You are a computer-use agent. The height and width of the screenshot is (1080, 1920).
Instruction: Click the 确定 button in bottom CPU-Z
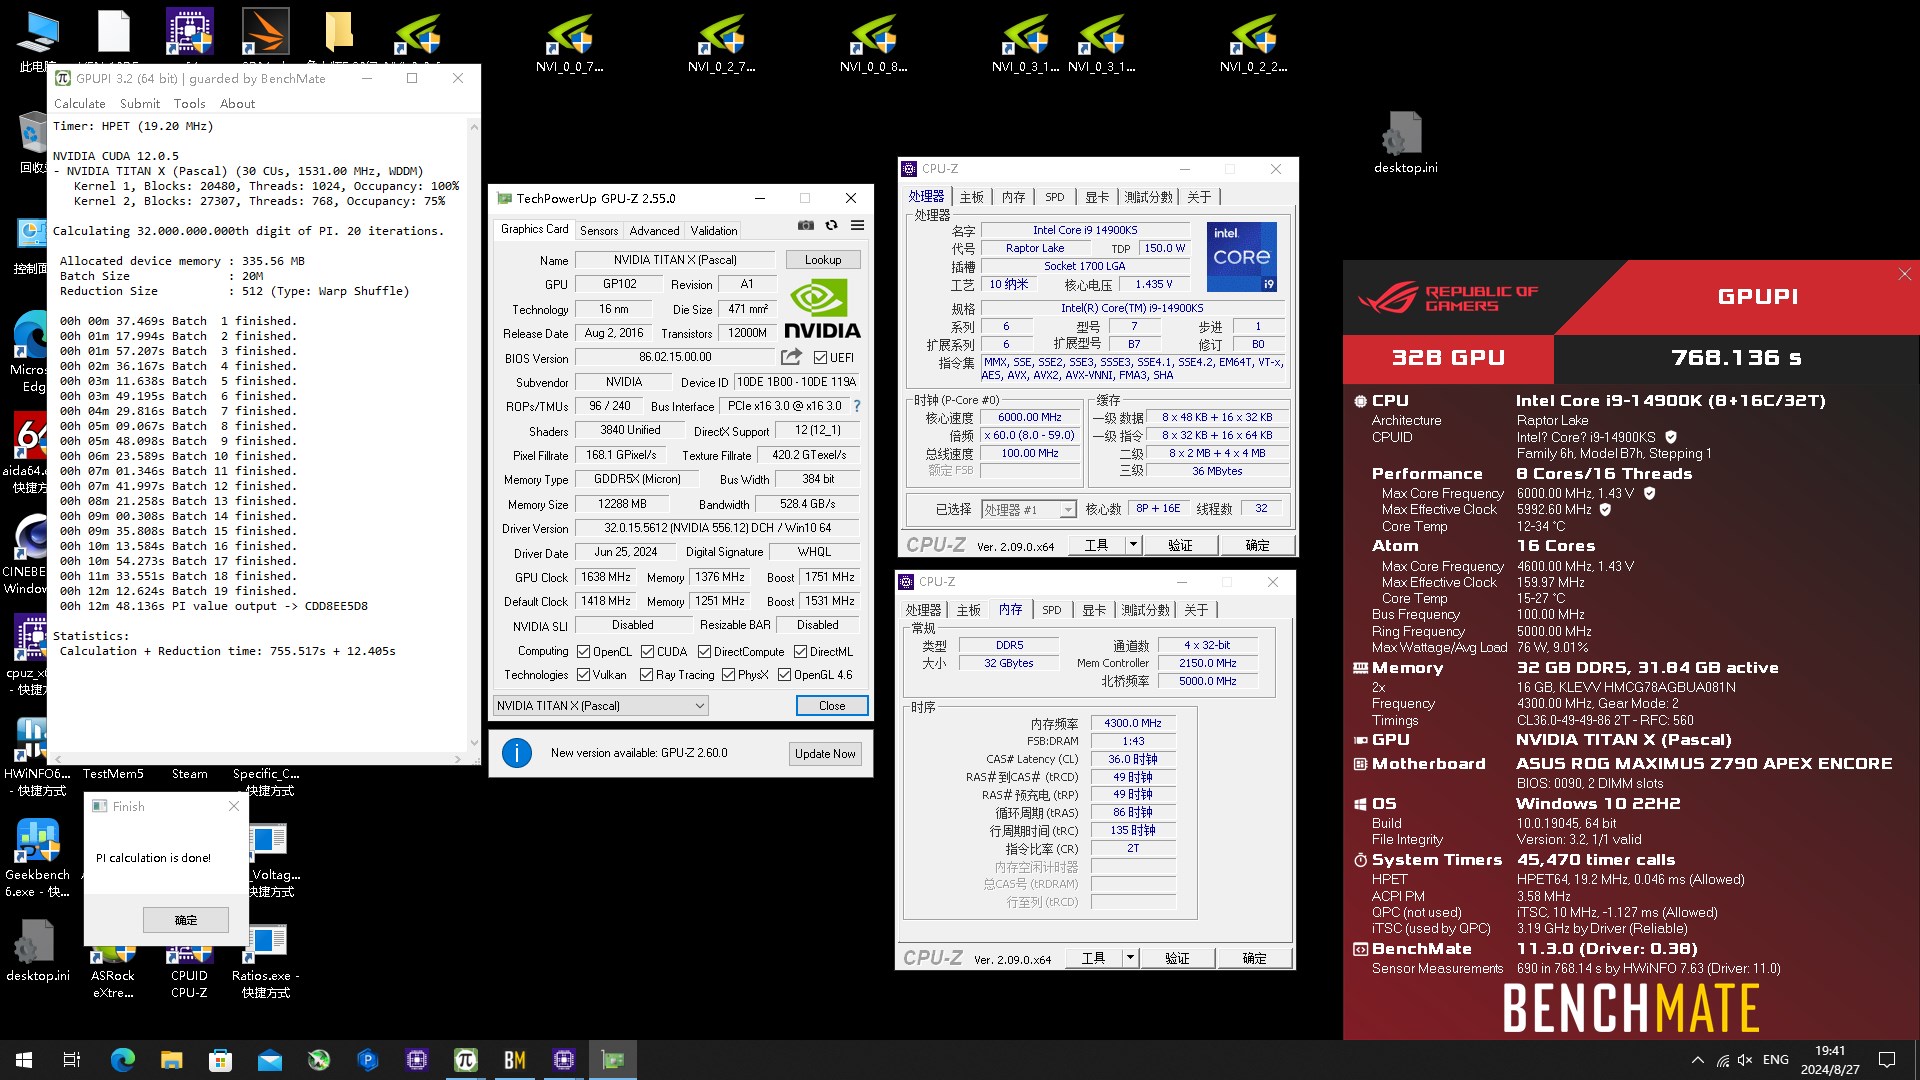coord(1255,958)
